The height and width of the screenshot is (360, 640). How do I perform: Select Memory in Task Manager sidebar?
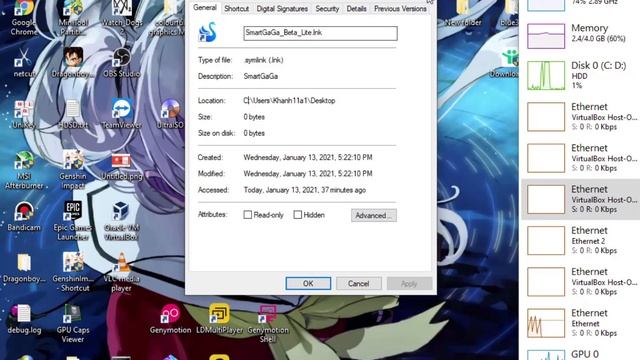[x=580, y=35]
